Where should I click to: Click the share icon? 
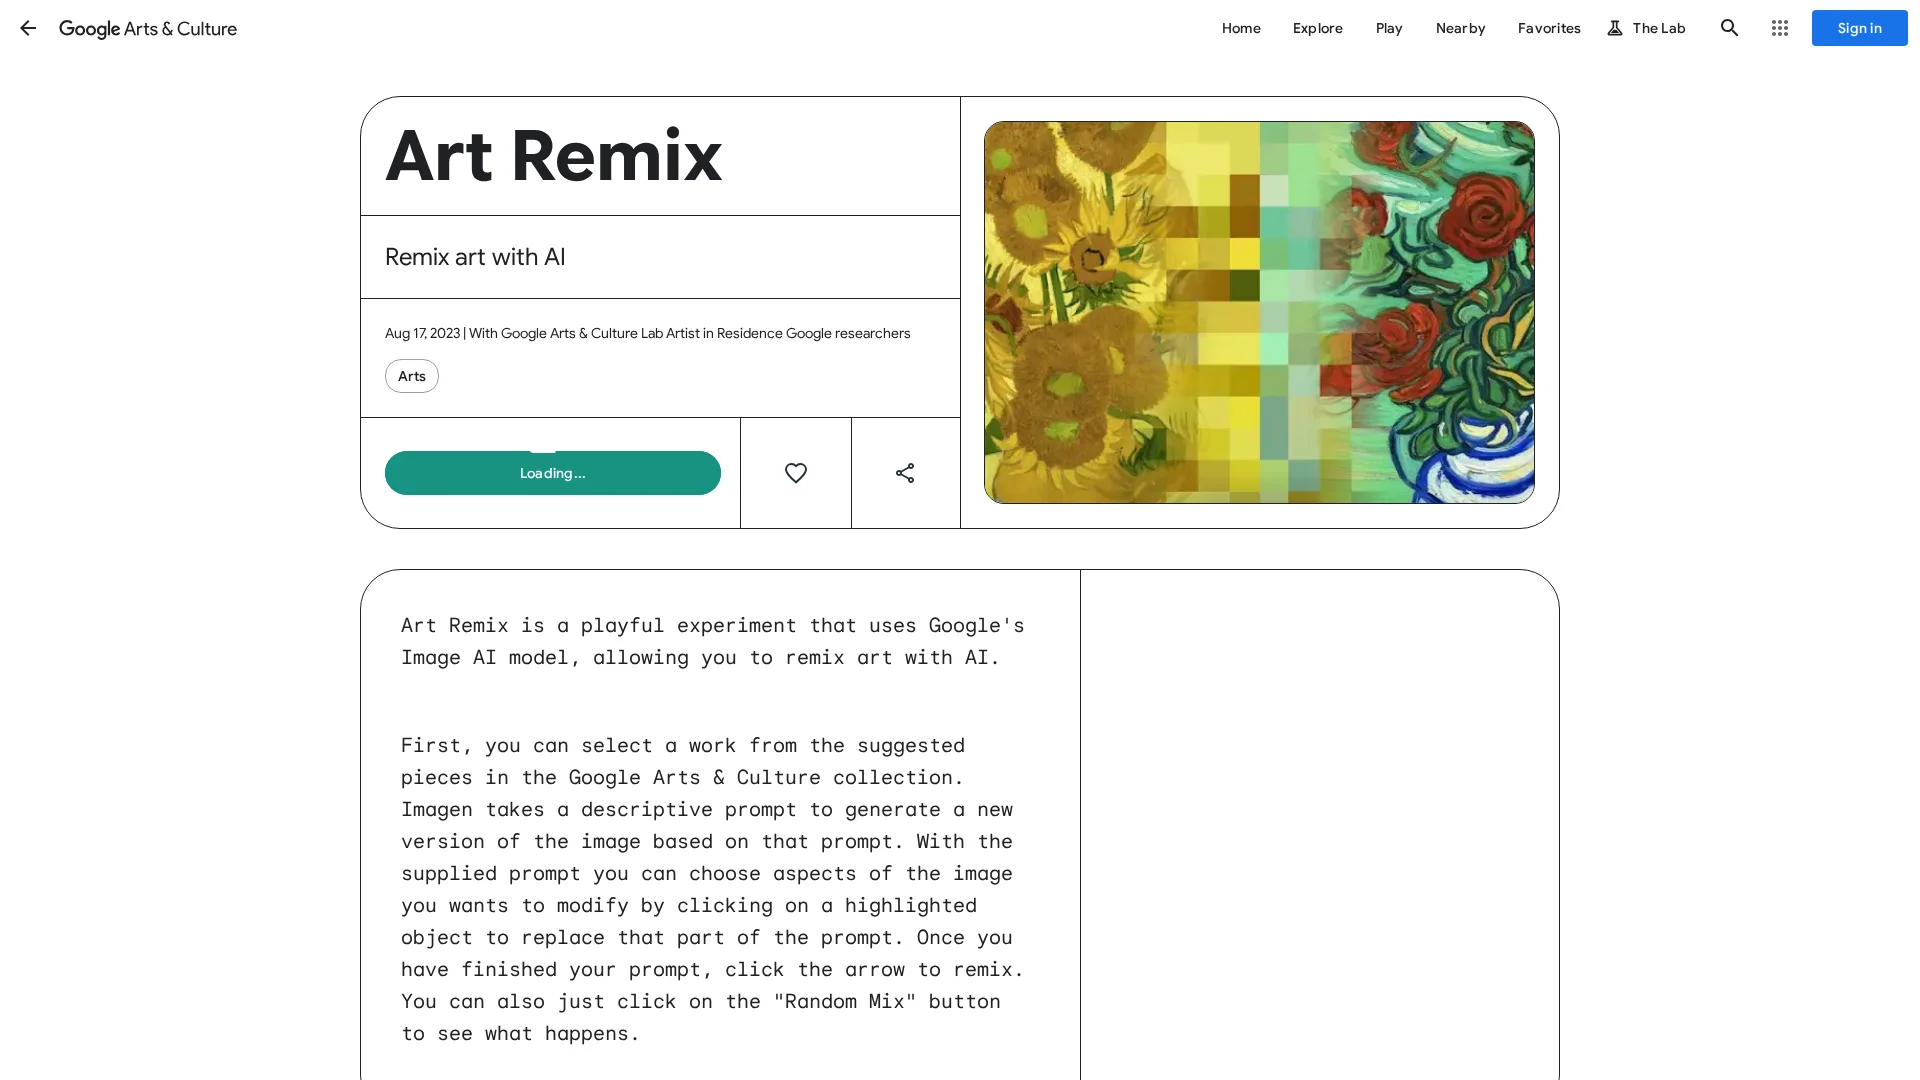pyautogui.click(x=905, y=473)
